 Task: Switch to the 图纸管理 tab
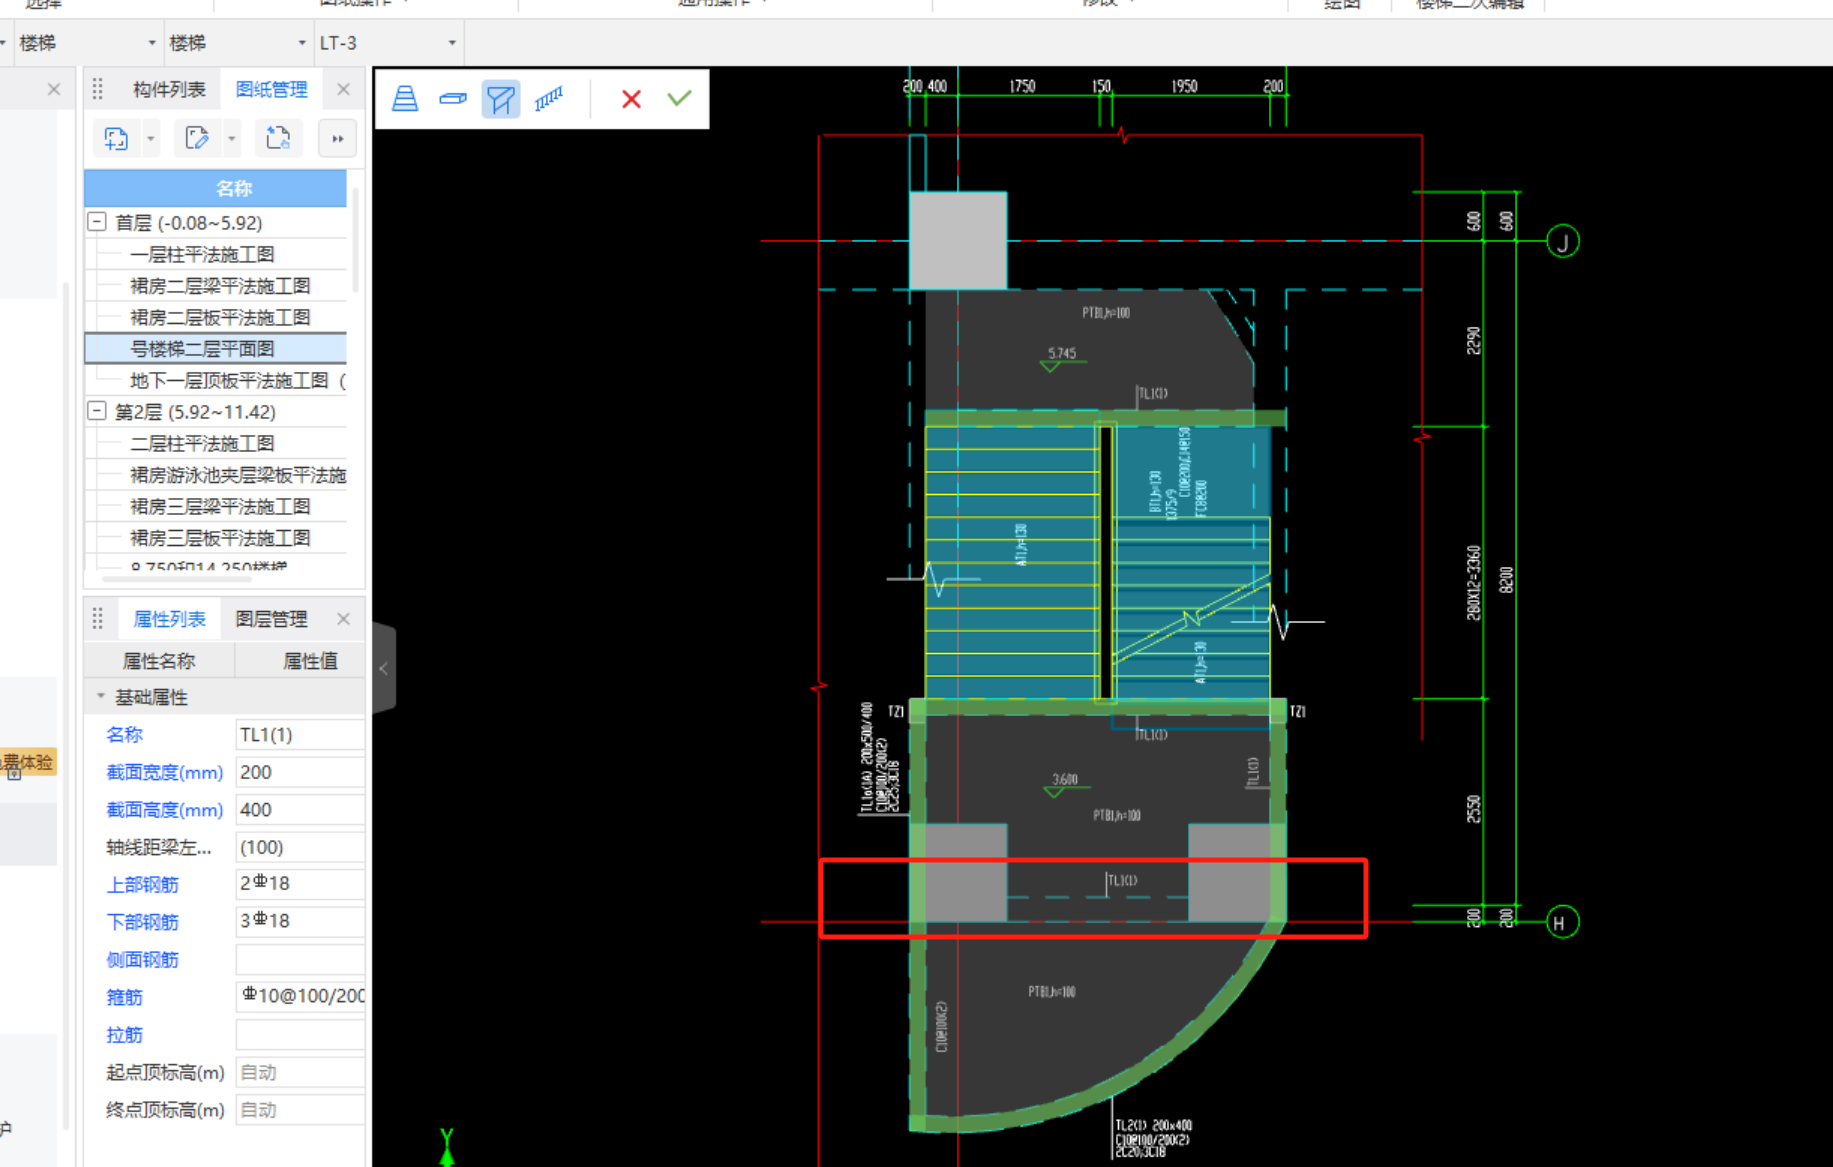[x=272, y=89]
